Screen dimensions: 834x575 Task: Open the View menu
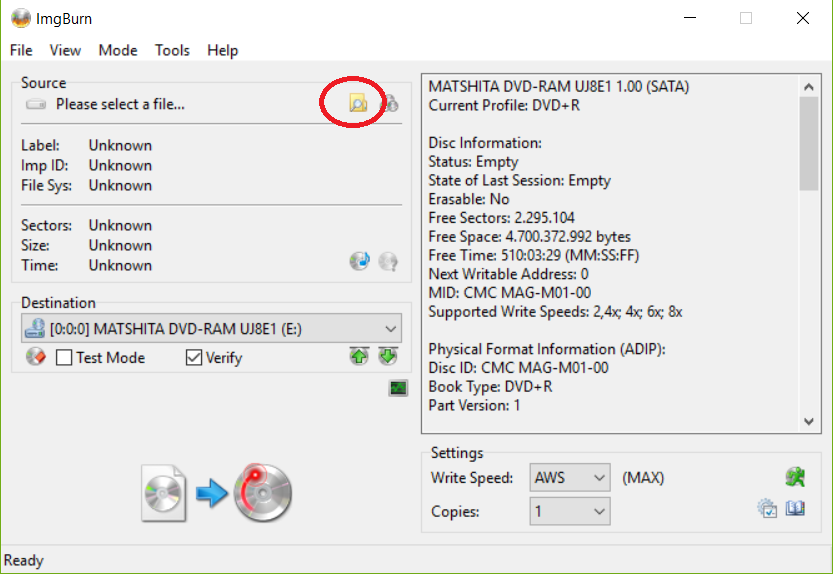tap(65, 50)
